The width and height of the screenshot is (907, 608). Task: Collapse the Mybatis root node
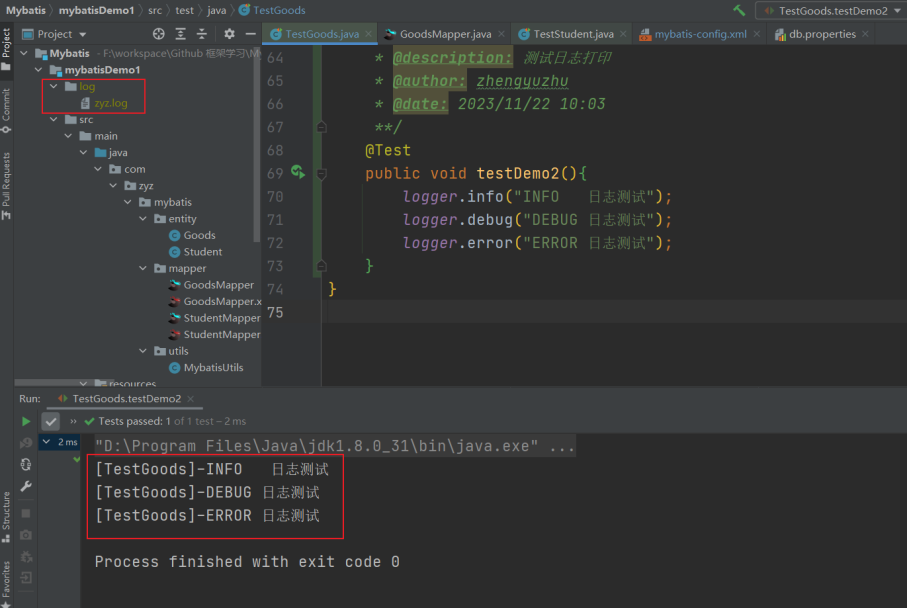[24, 53]
